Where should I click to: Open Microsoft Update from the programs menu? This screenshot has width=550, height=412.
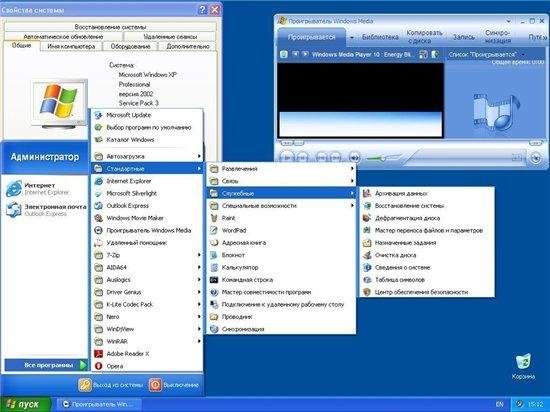click(147, 115)
